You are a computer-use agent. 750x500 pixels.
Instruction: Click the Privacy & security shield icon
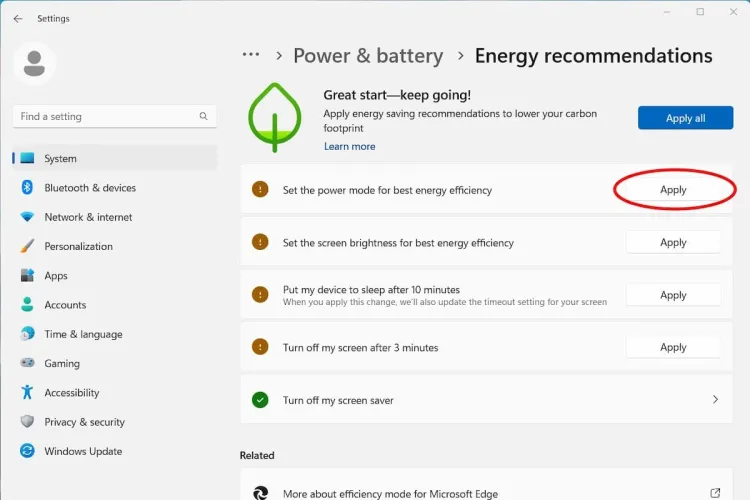pos(27,422)
